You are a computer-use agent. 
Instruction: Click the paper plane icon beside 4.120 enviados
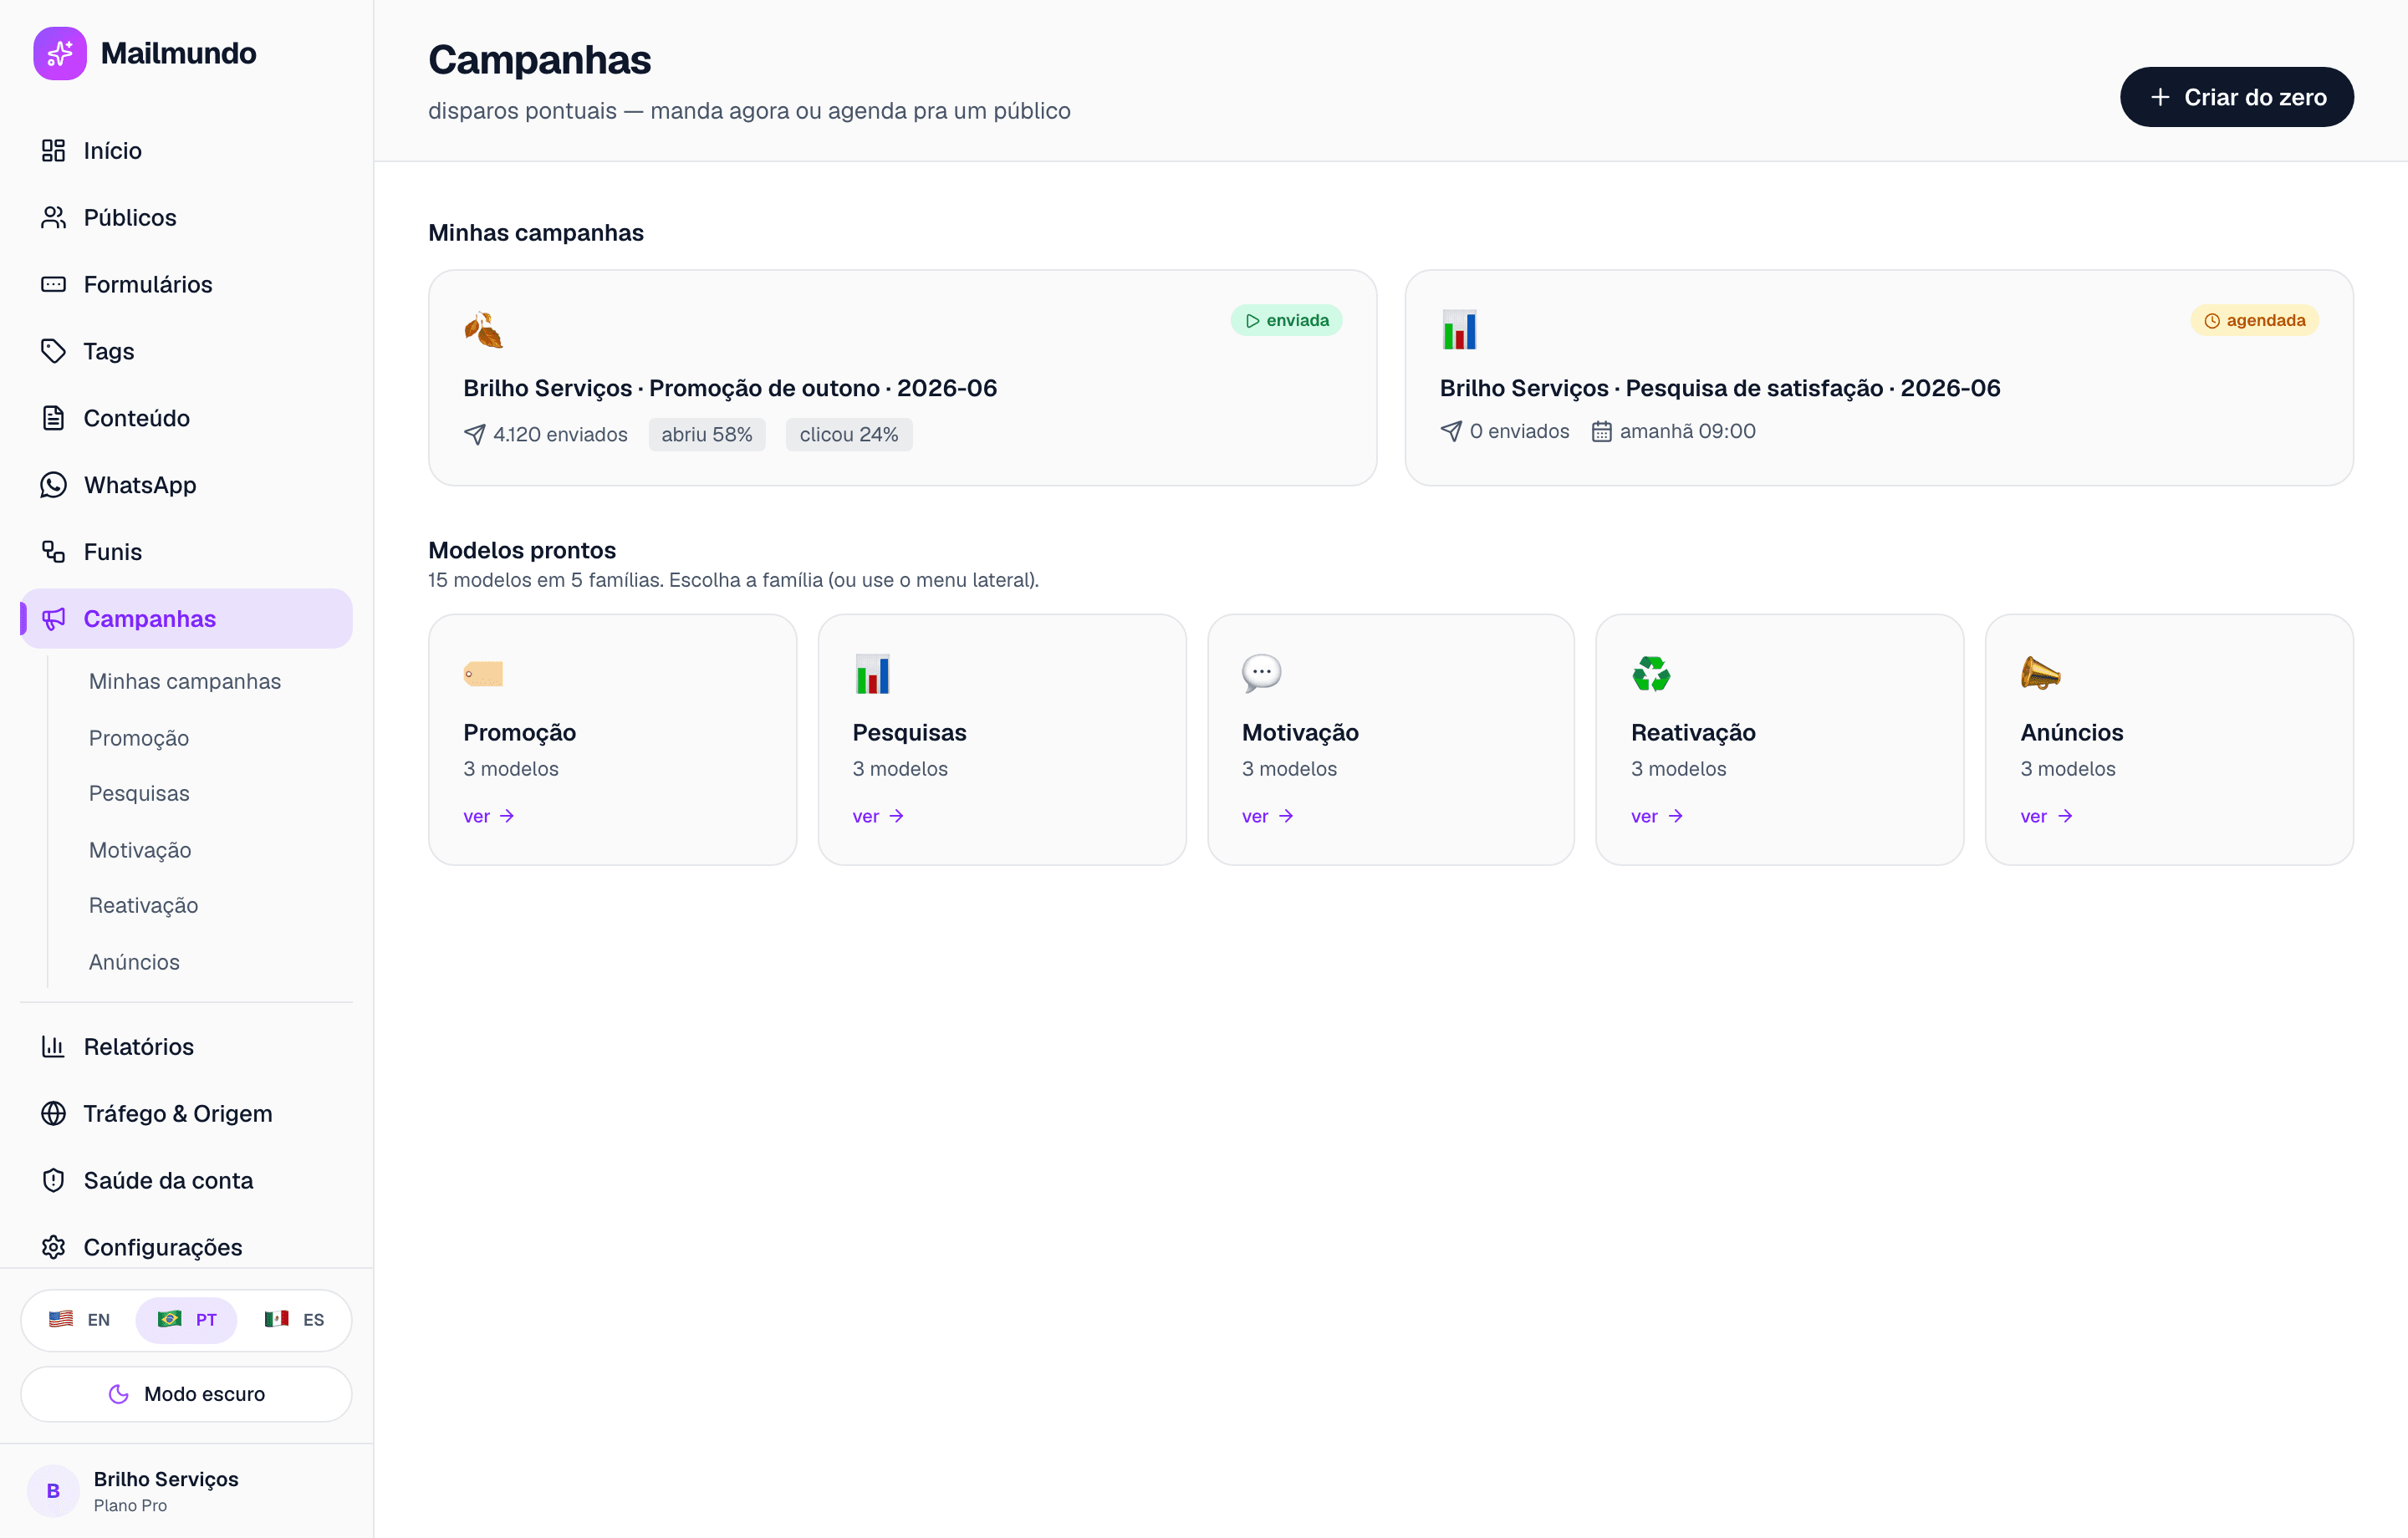(x=475, y=435)
